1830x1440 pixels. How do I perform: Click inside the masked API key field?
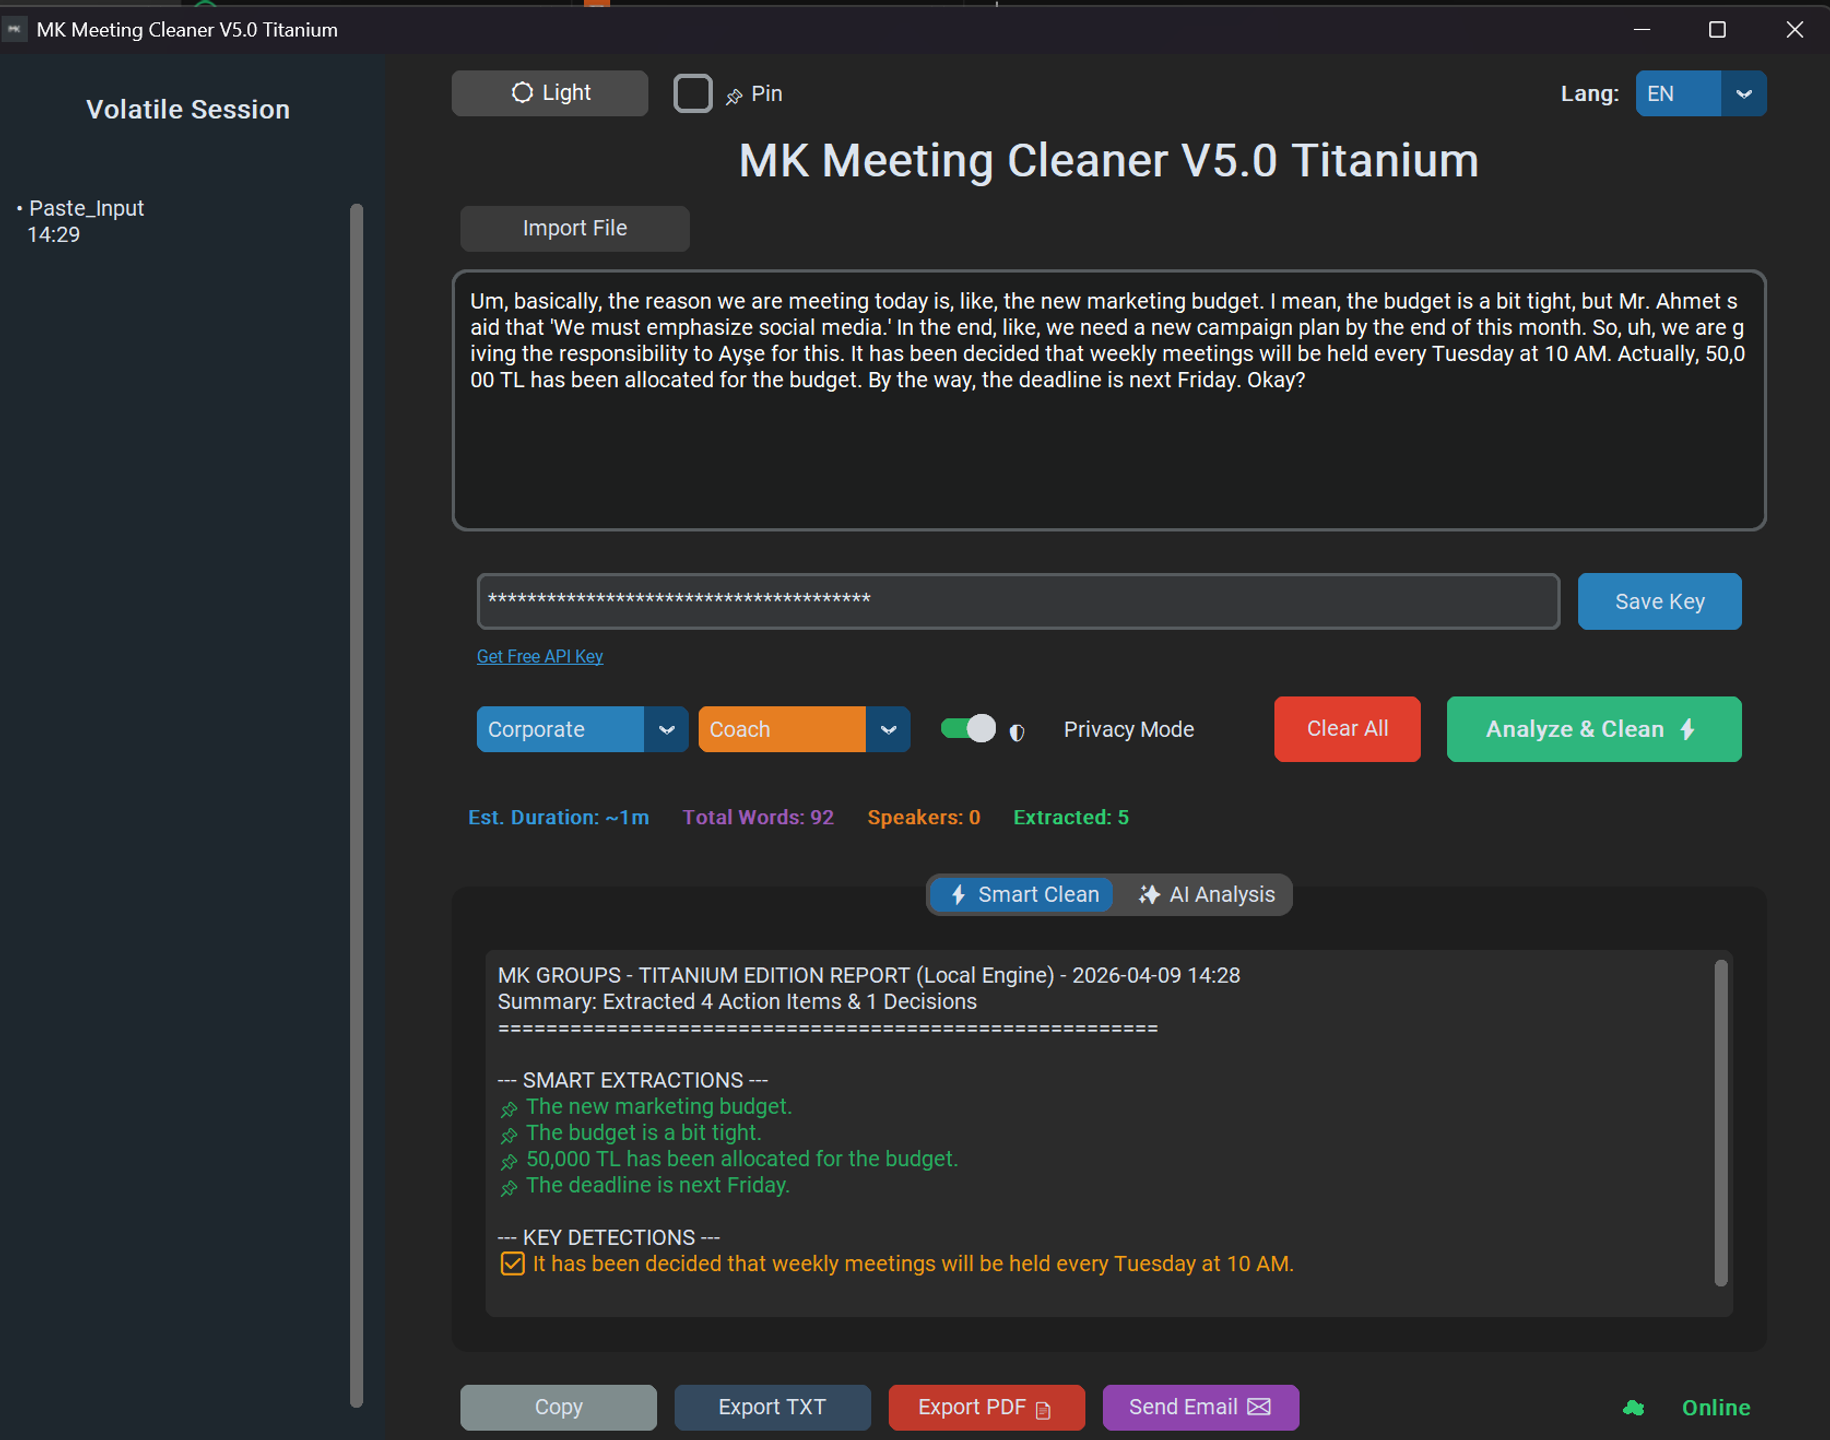[1018, 601]
